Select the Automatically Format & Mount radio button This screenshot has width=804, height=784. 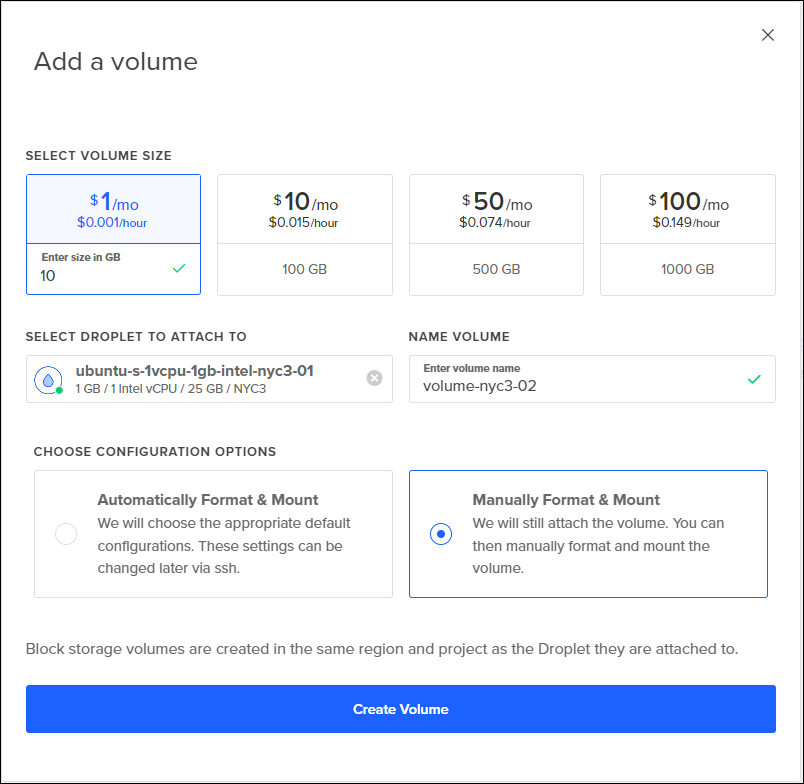point(66,534)
